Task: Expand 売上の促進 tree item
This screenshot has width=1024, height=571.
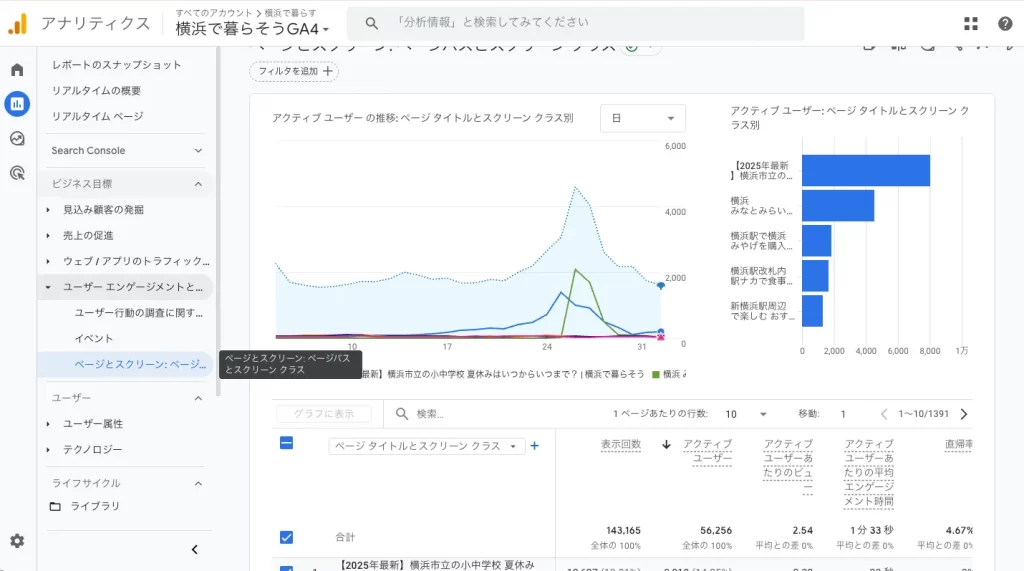Action: [x=48, y=235]
